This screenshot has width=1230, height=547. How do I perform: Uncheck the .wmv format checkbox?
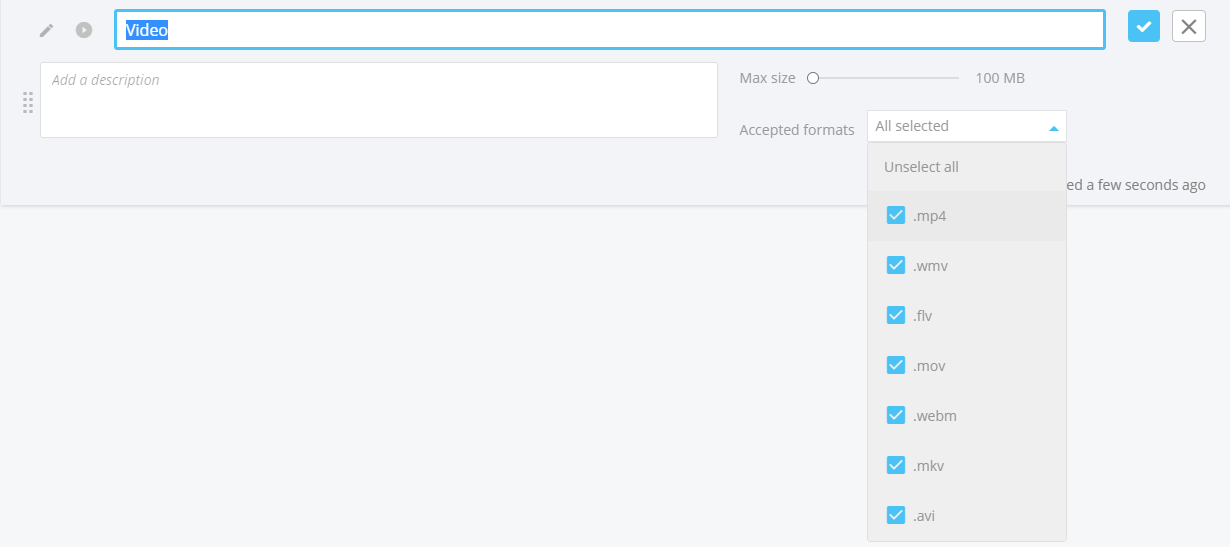[x=896, y=266]
